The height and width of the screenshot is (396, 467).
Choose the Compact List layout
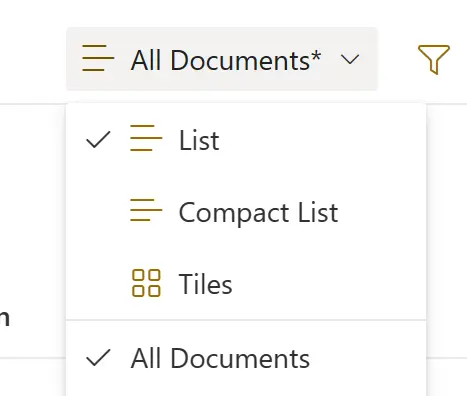coord(246,212)
